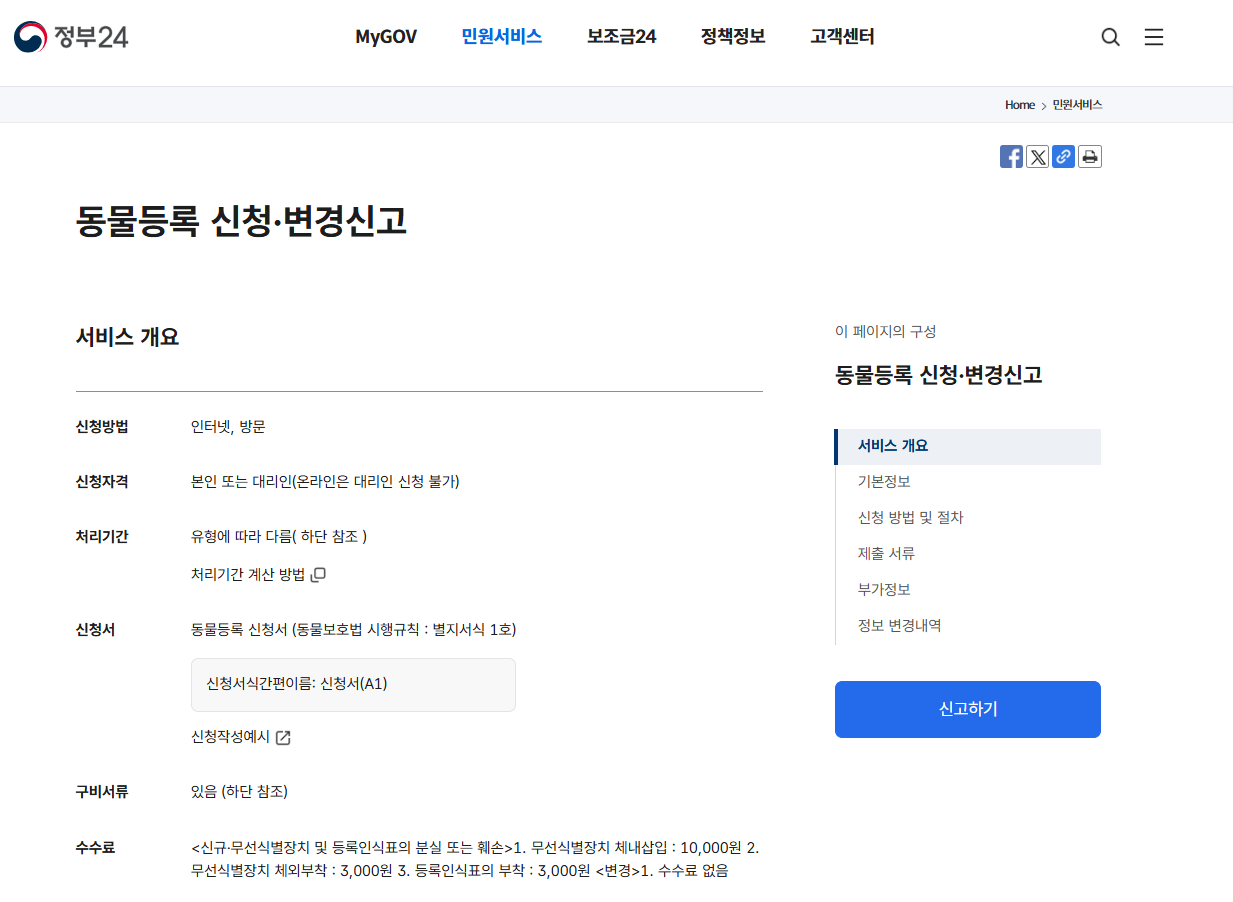Share the page on Facebook
Screen dimensions: 1233x902
(1011, 156)
